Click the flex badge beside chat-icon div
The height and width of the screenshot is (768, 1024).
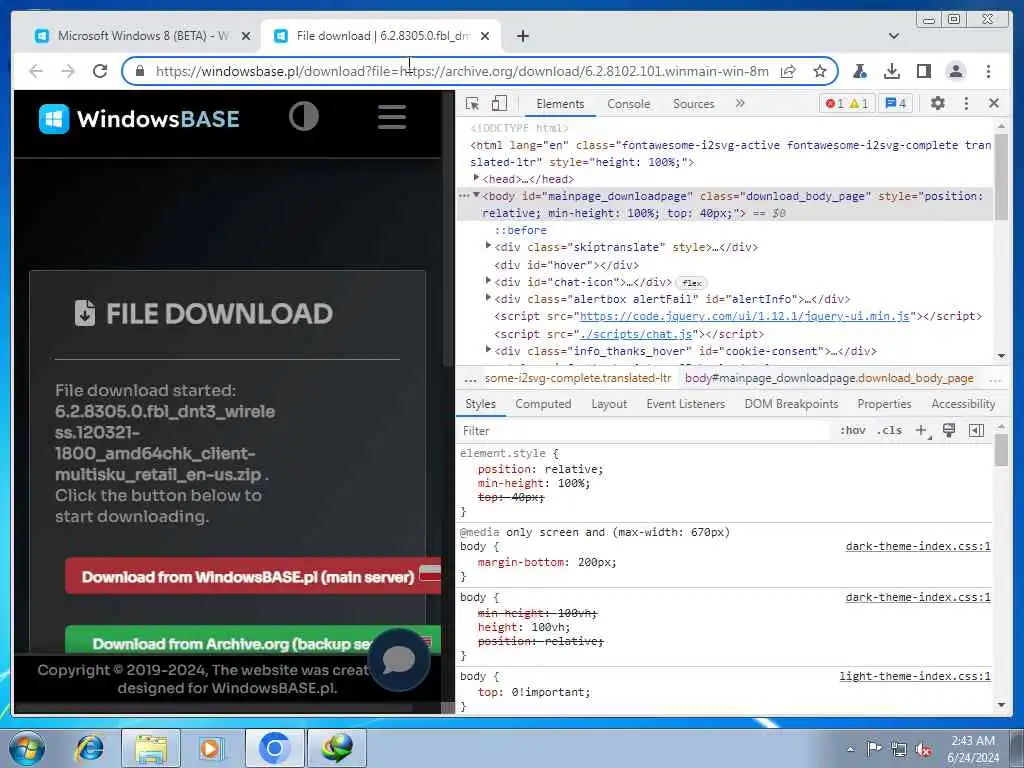tap(692, 283)
